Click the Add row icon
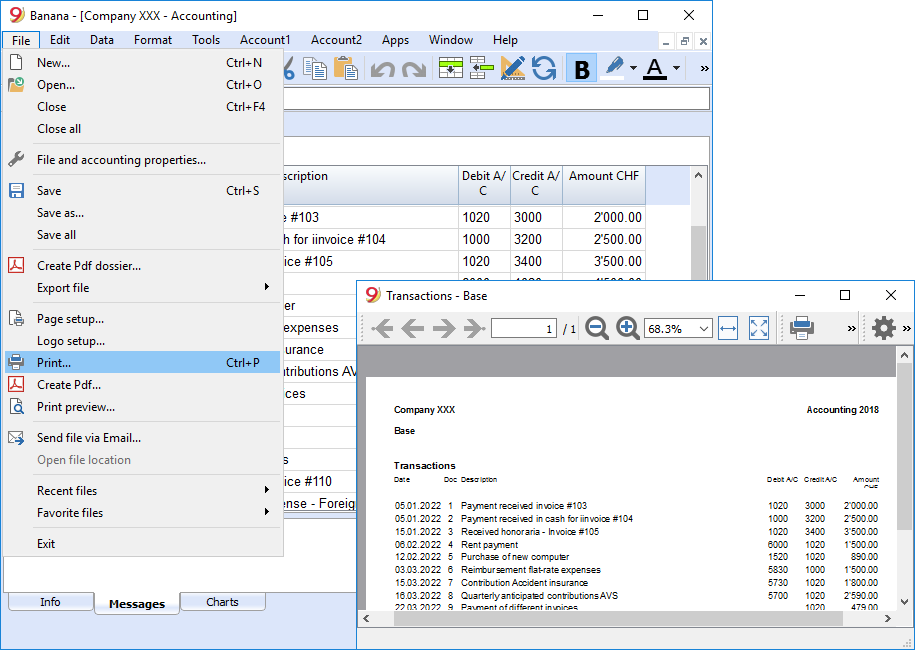The image size is (915, 650). (x=450, y=68)
